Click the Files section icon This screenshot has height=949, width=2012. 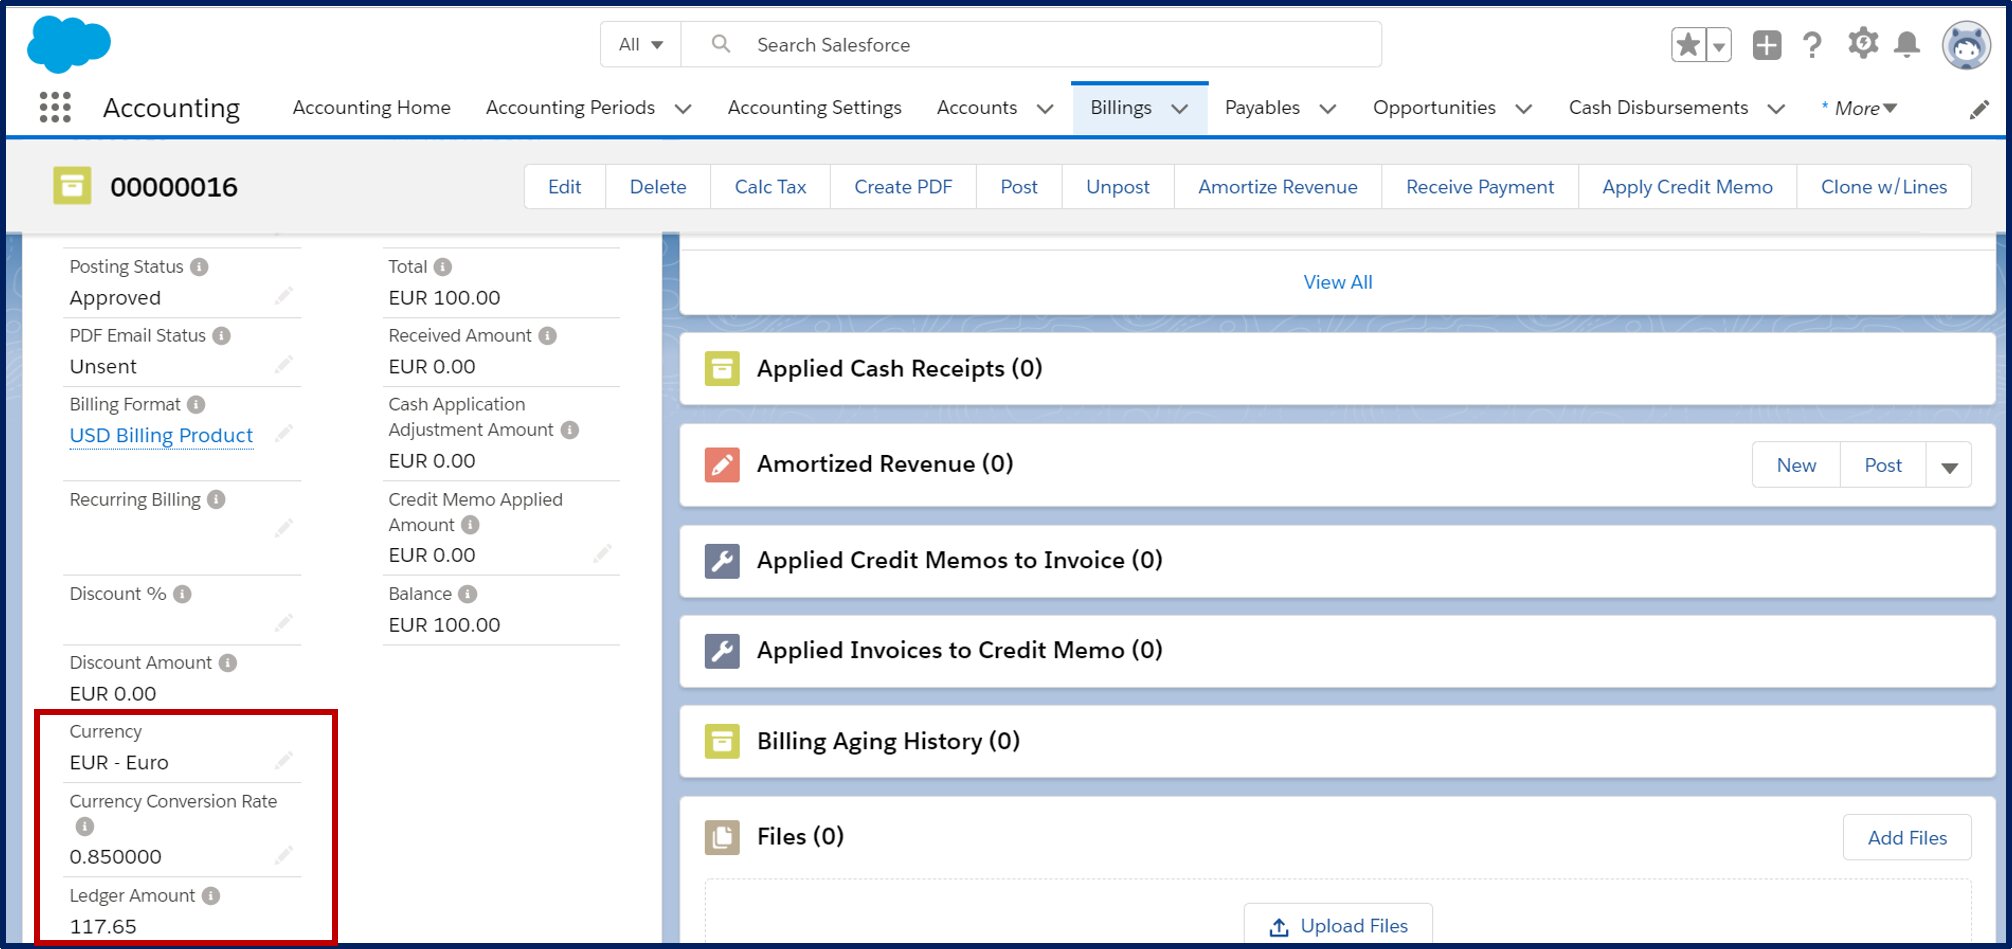click(722, 837)
